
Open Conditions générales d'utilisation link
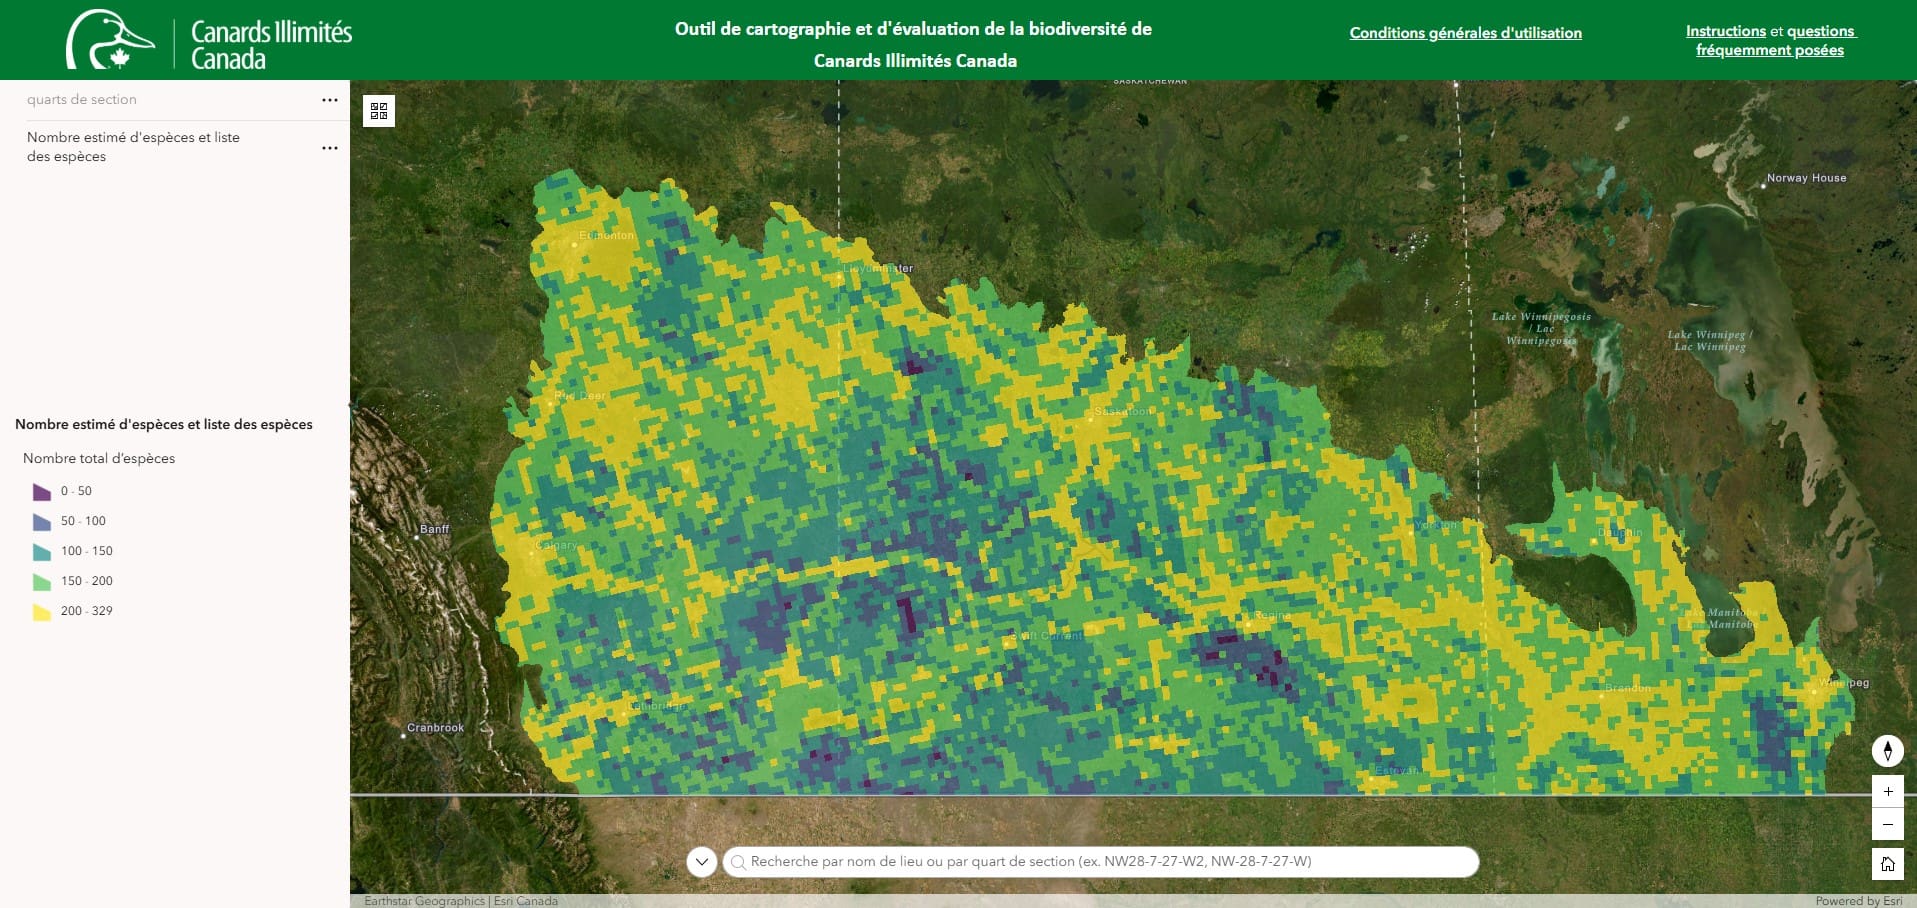click(1465, 33)
